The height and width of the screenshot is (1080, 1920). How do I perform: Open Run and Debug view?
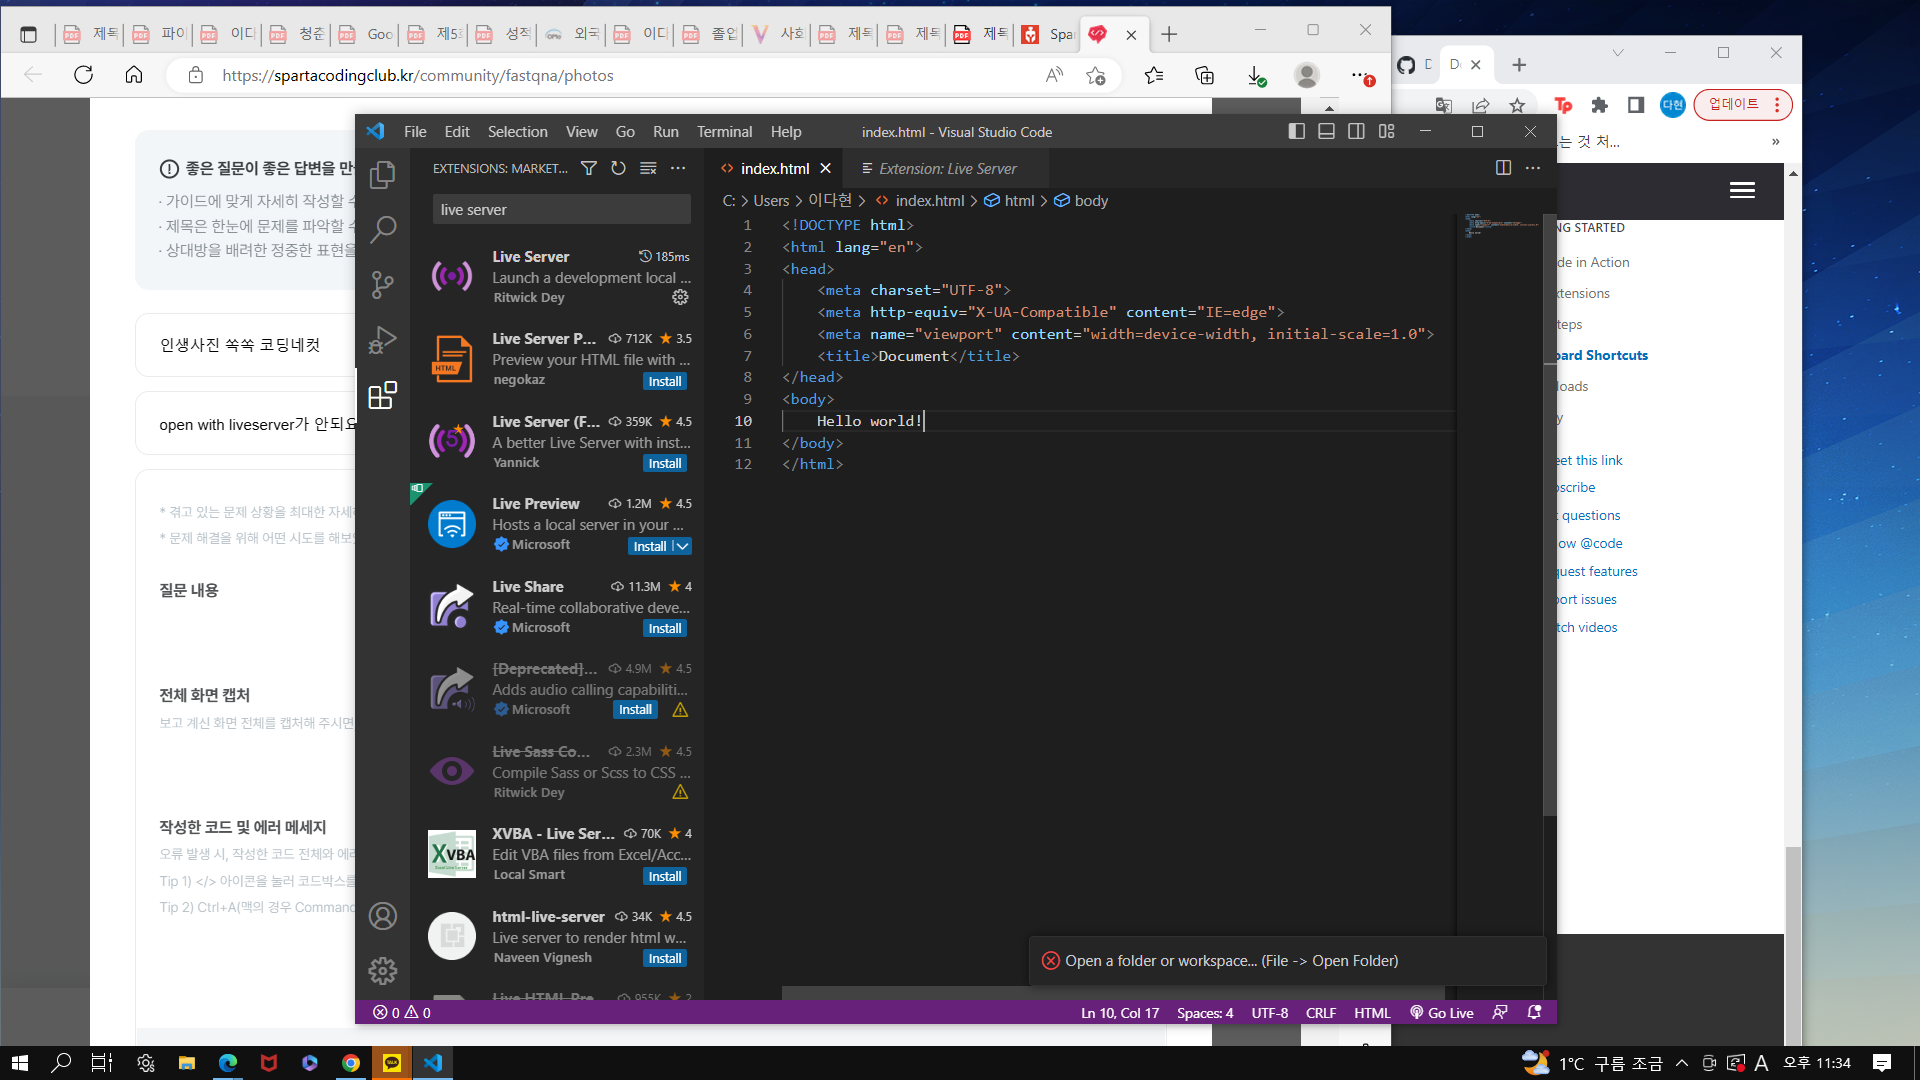pyautogui.click(x=382, y=340)
